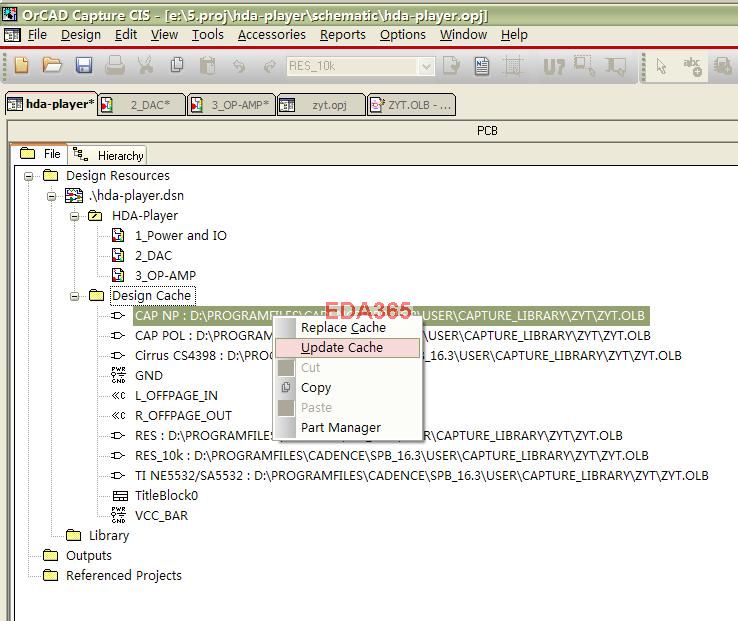
Task: Open the part selector dropdown arrow
Action: click(x=426, y=66)
